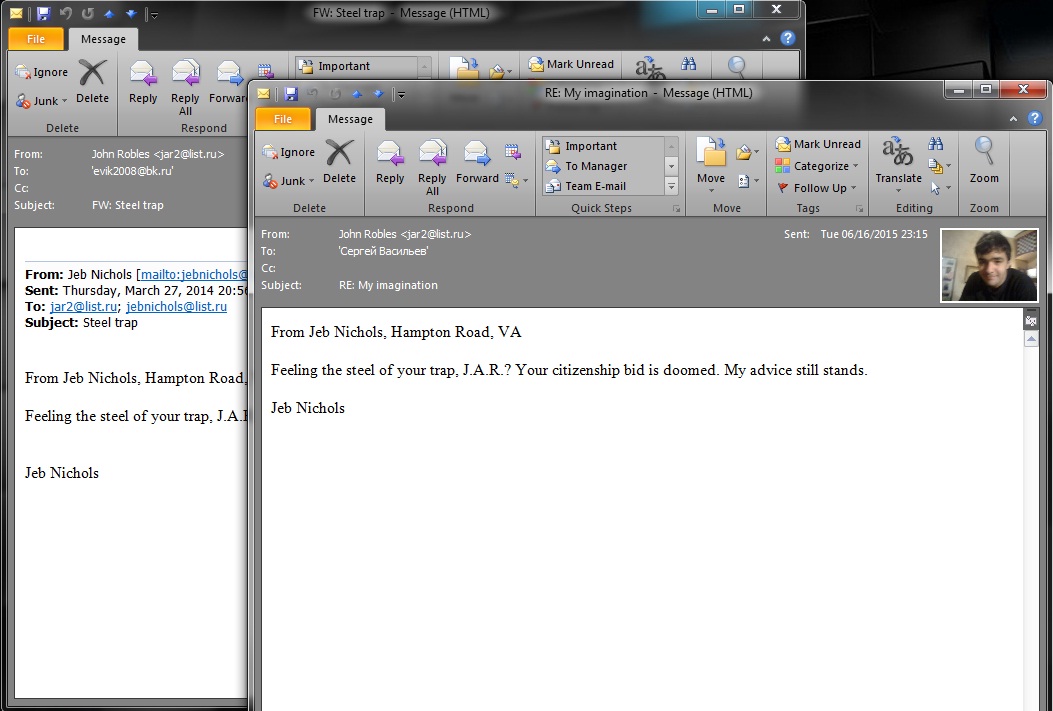Click the Save icon in the front window's title bar
Image resolution: width=1053 pixels, height=711 pixels.
(x=290, y=93)
